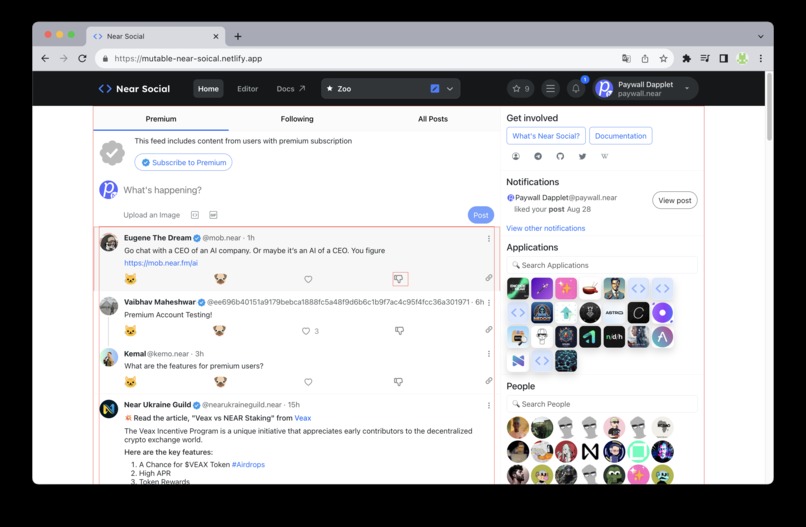Open the more options on Eugene The Dream's post
This screenshot has height=527, width=806.
[488, 239]
